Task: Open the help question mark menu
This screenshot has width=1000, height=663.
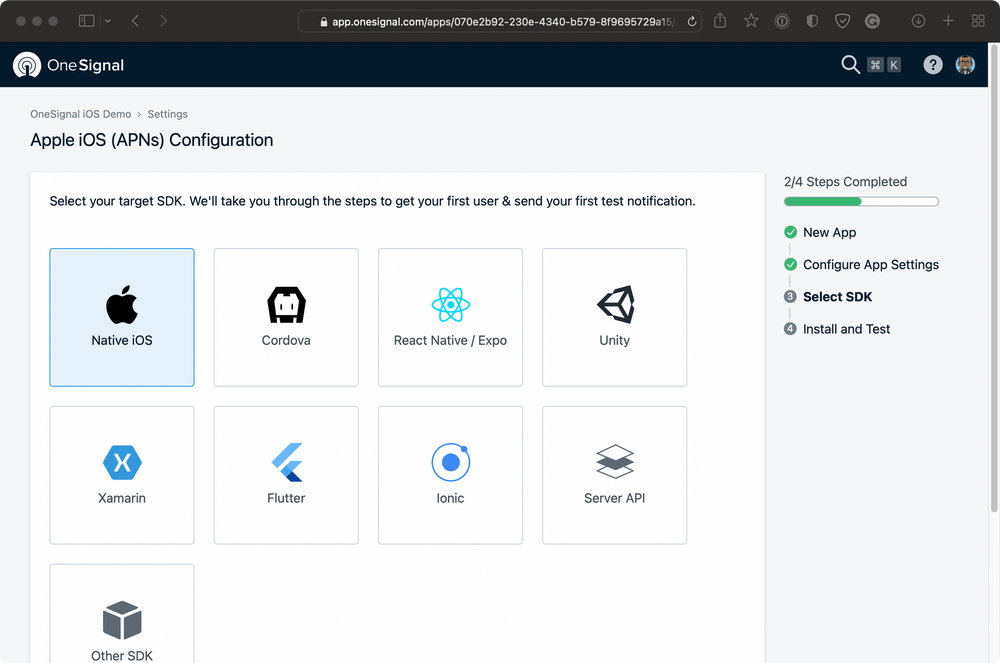Action: point(932,65)
